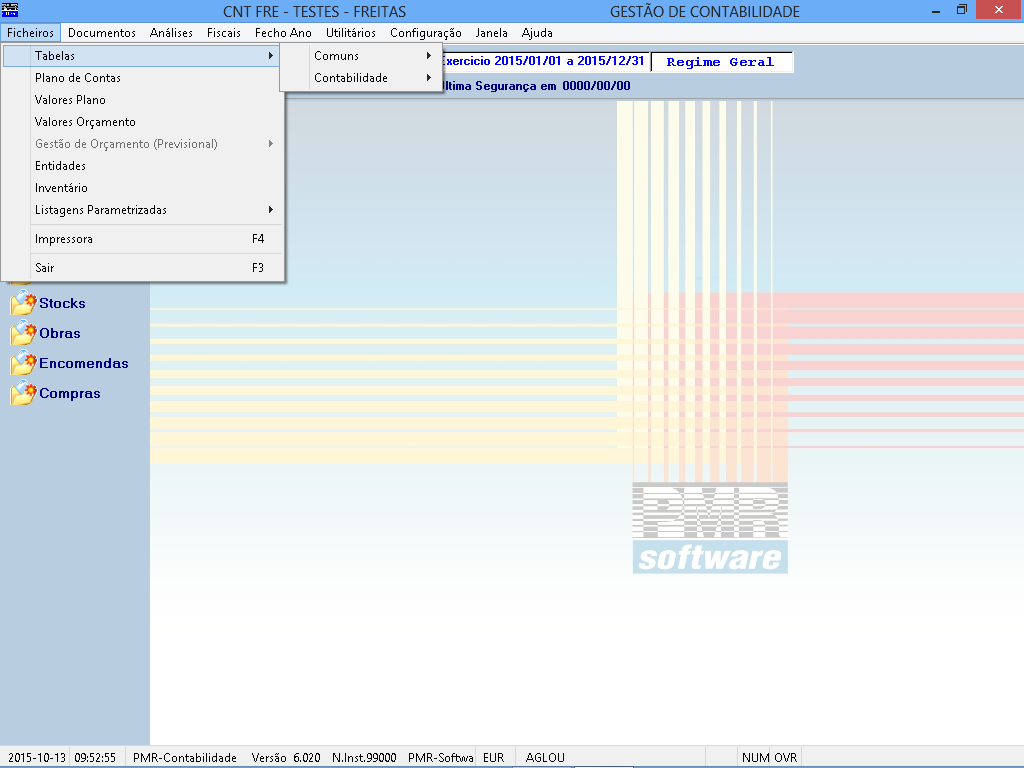The image size is (1024, 768).
Task: Click the Regime Geral field
Action: pyautogui.click(x=722, y=62)
